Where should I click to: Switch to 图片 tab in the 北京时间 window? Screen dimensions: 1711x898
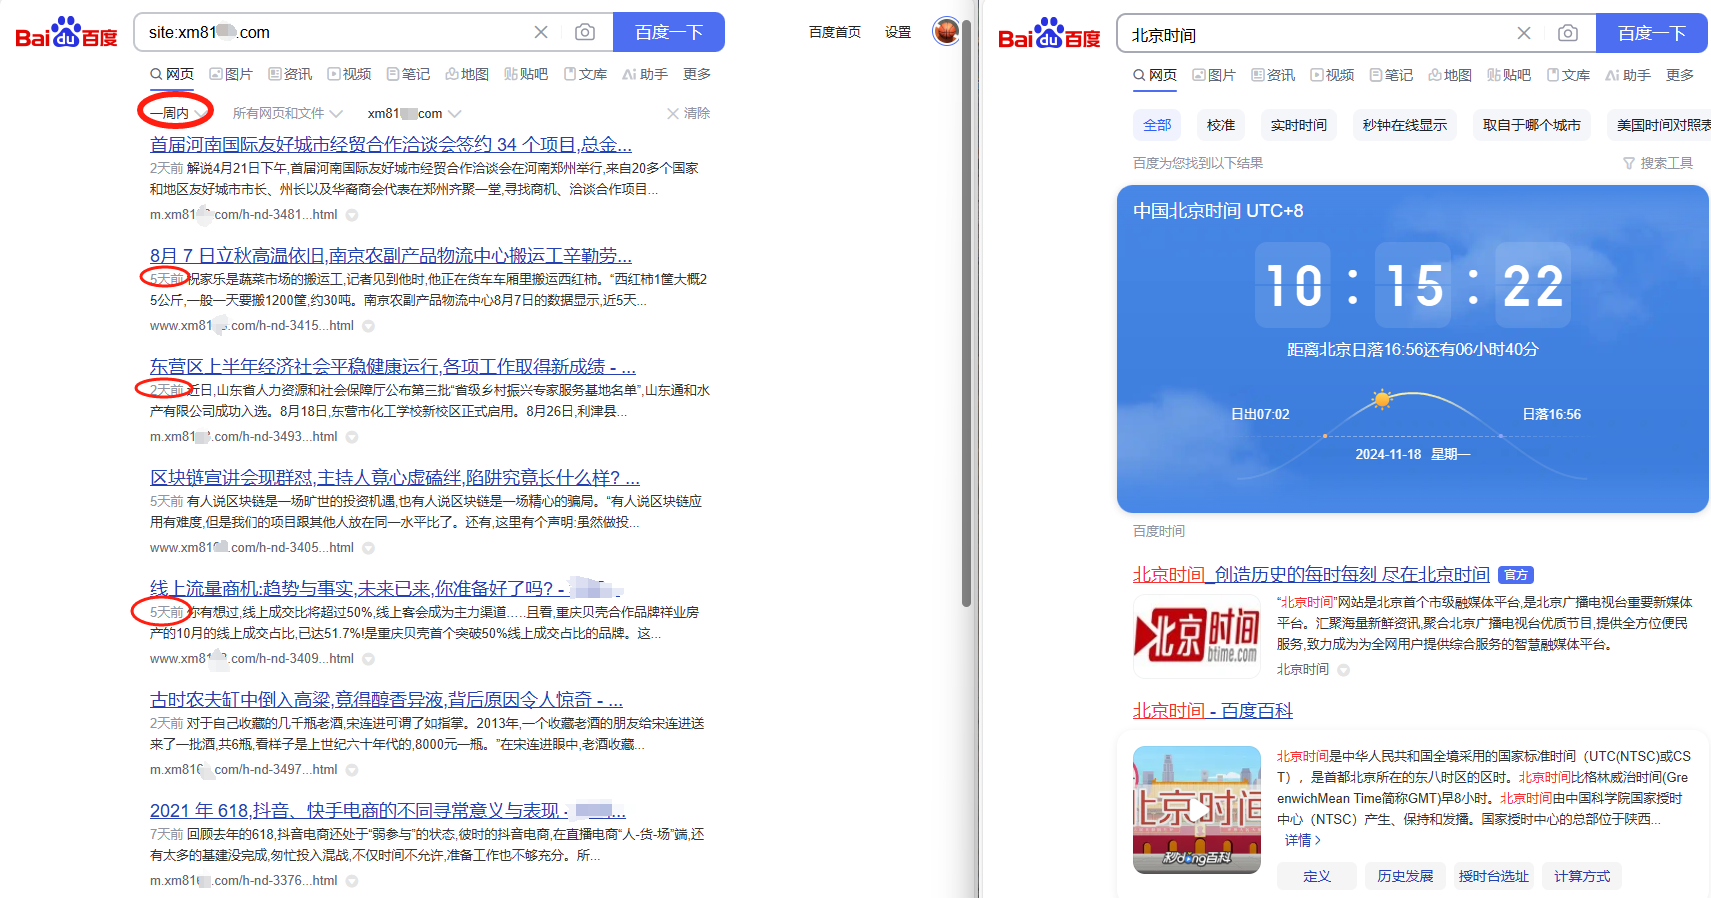coord(1214,75)
